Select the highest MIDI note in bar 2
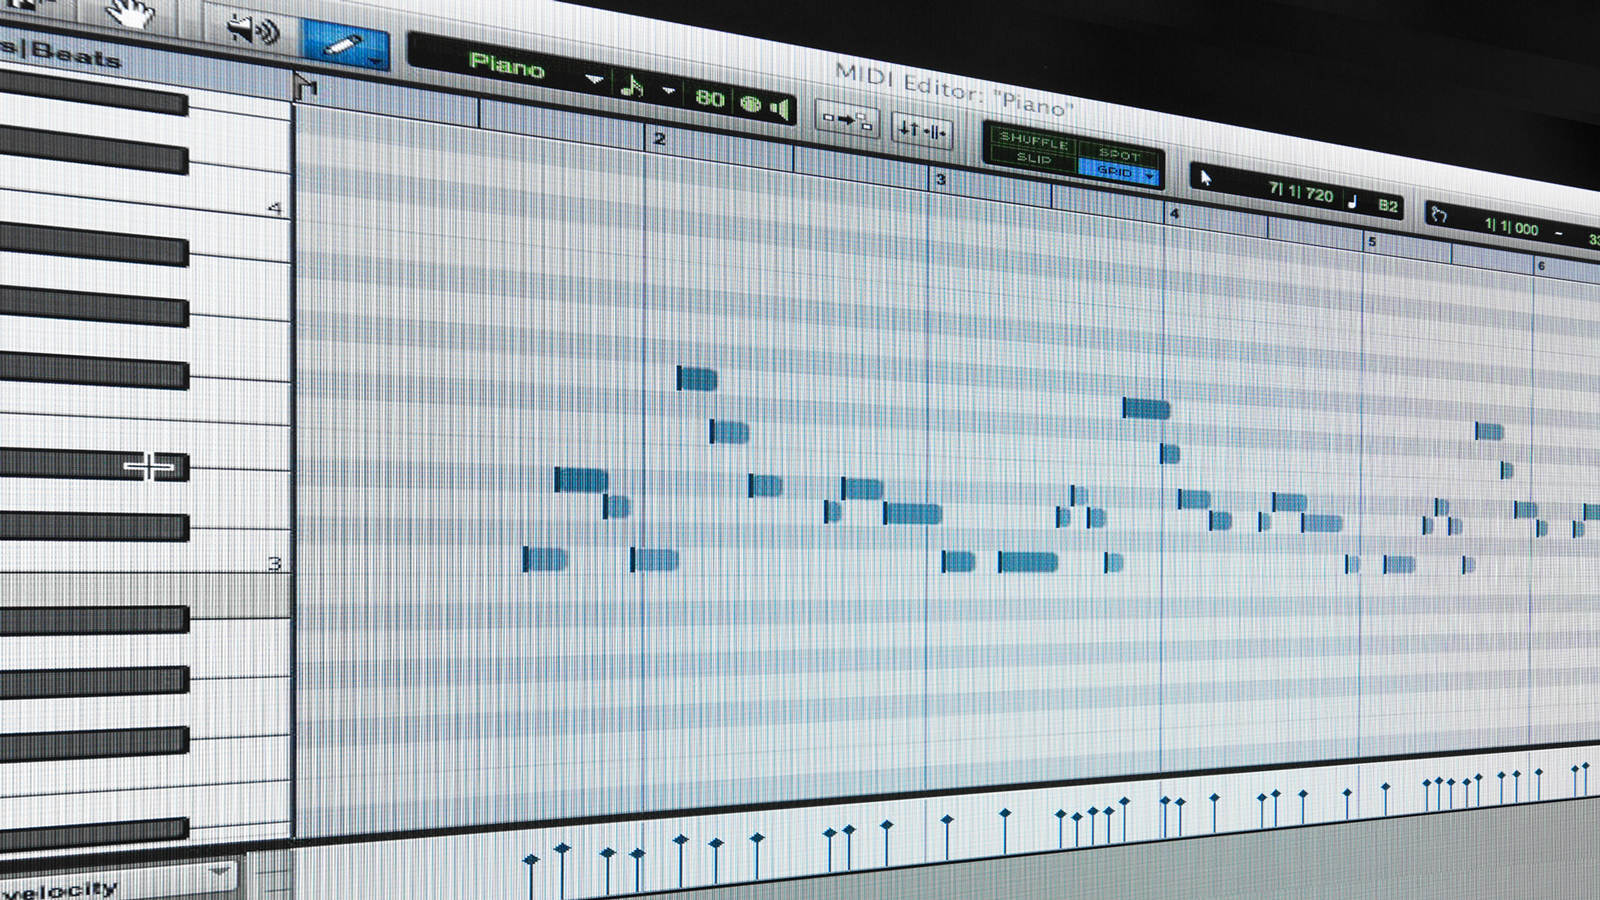This screenshot has height=900, width=1600. click(697, 379)
